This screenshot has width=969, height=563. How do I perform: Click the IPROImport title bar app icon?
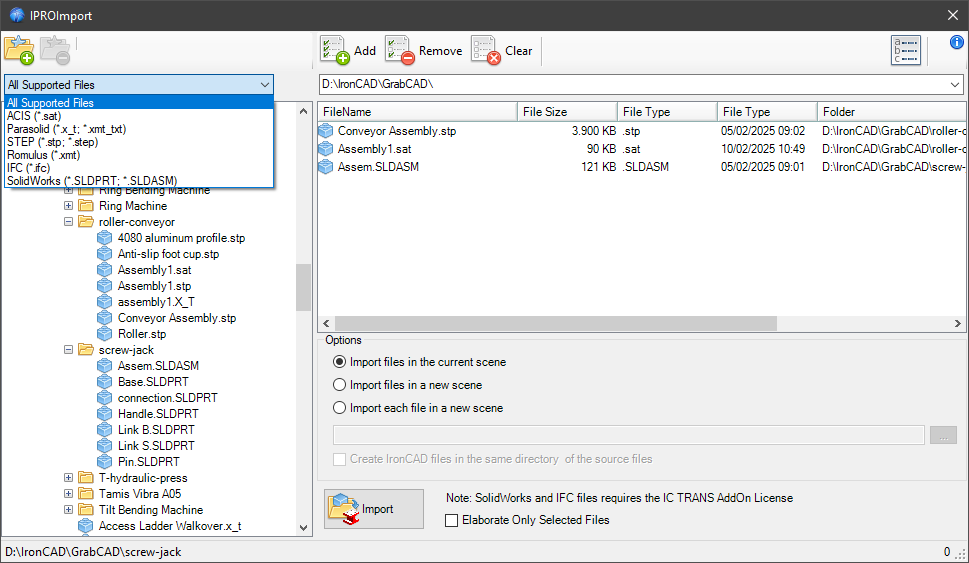17,15
